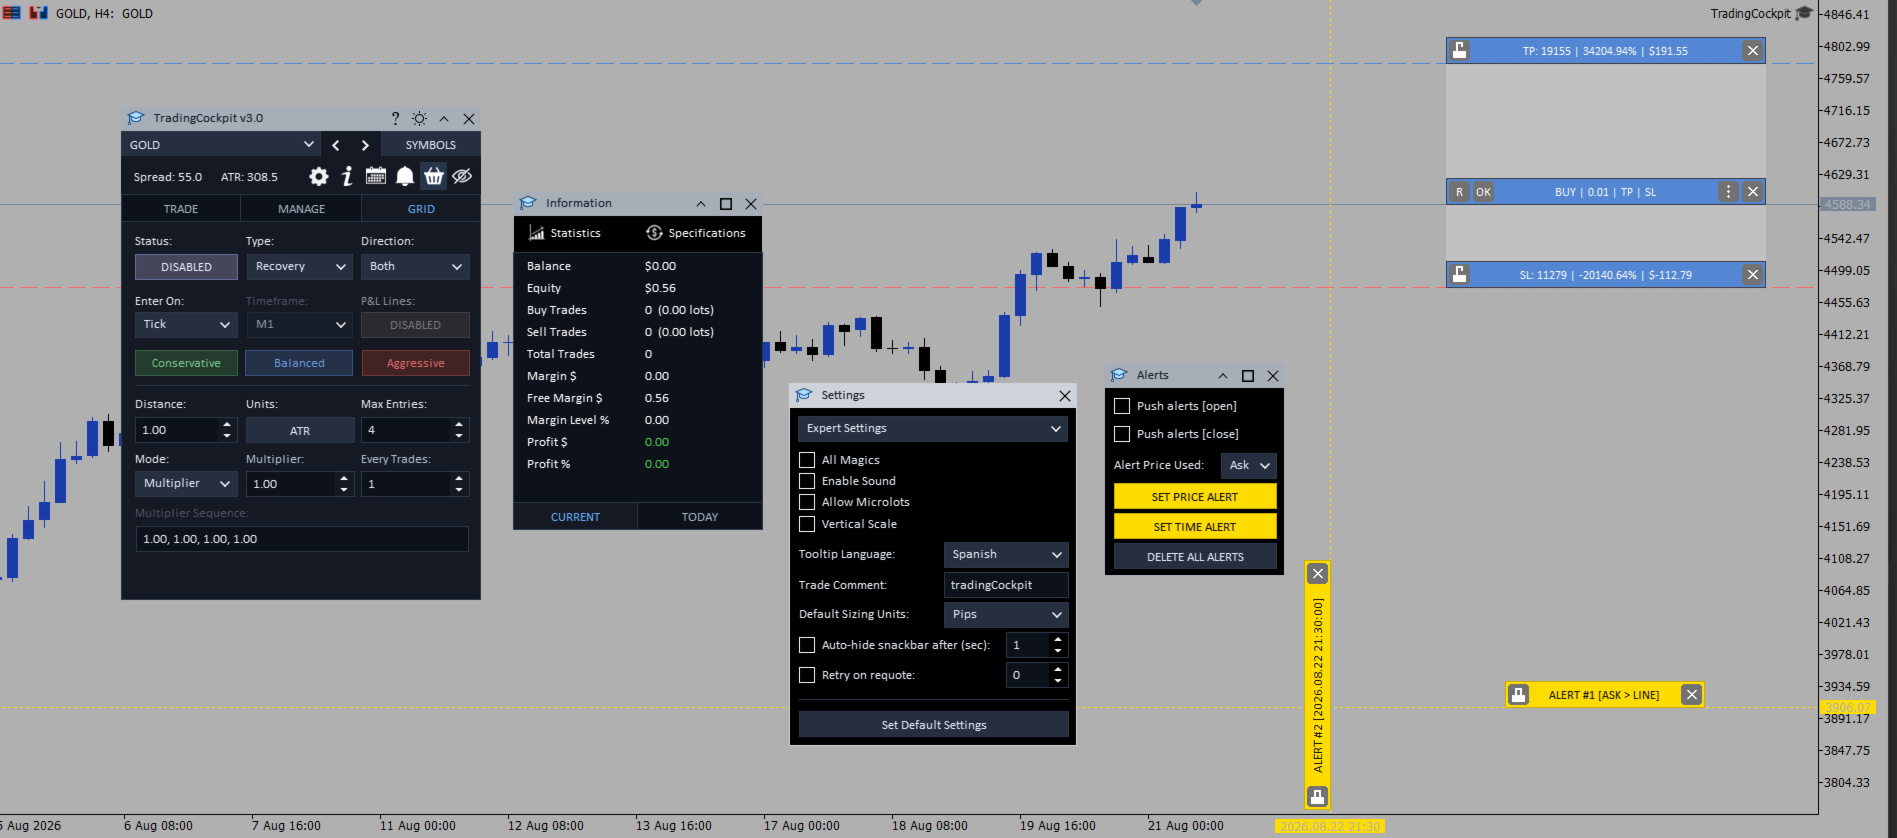Open alerts via the bell icon
The width and height of the screenshot is (1897, 838).
pos(405,176)
